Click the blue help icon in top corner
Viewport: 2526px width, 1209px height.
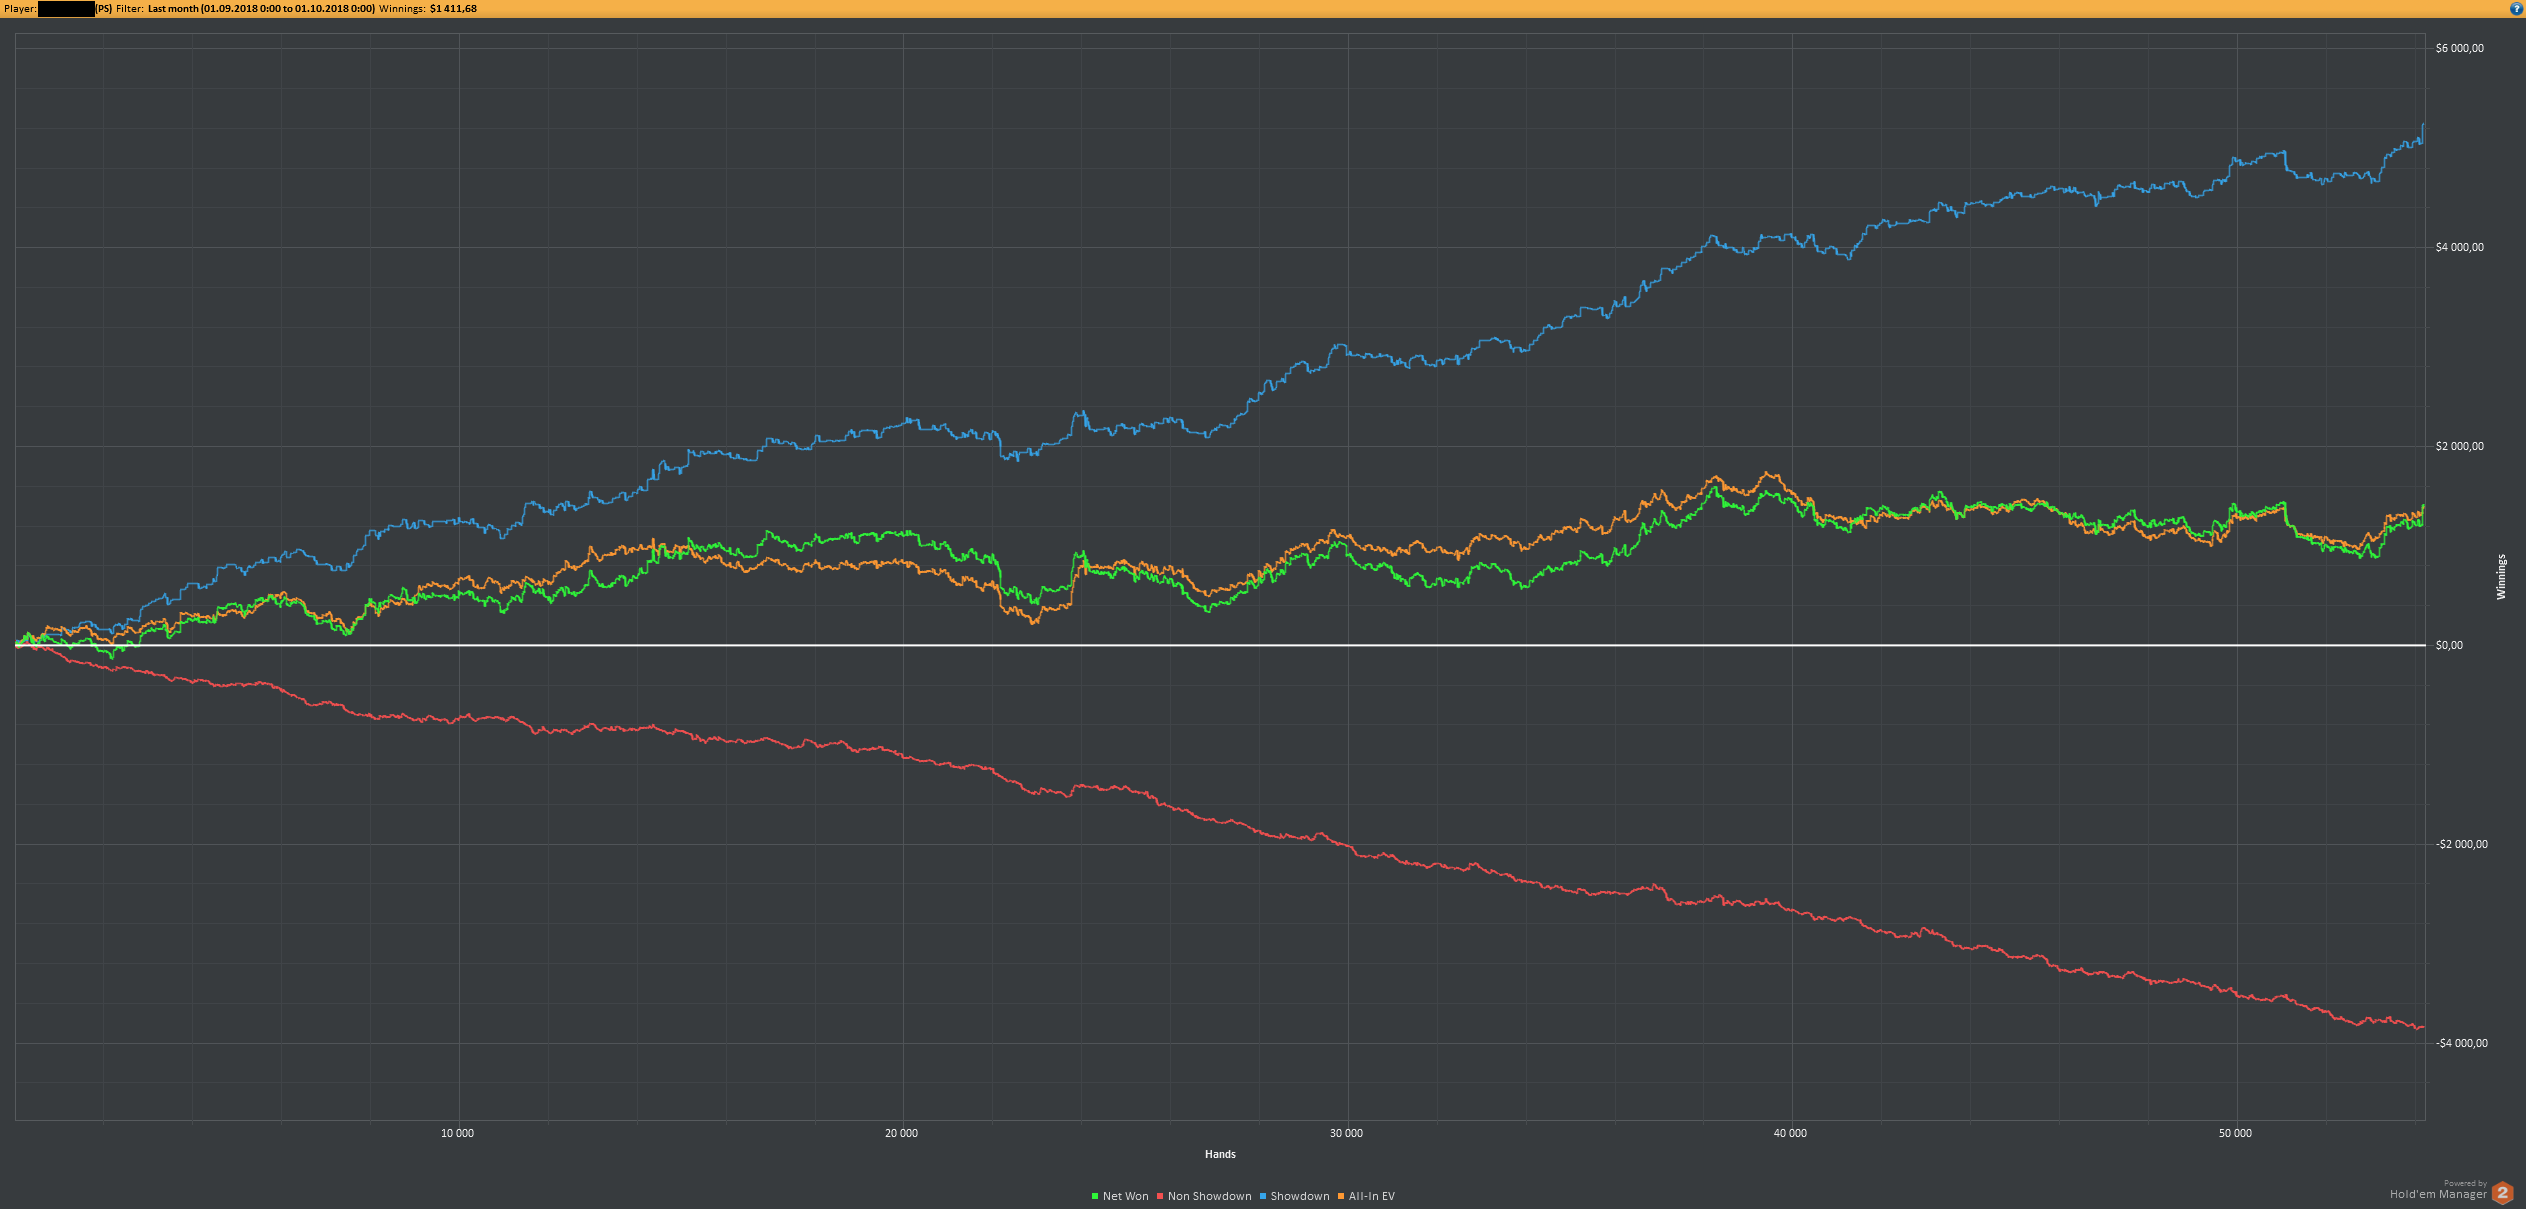coord(2517,8)
